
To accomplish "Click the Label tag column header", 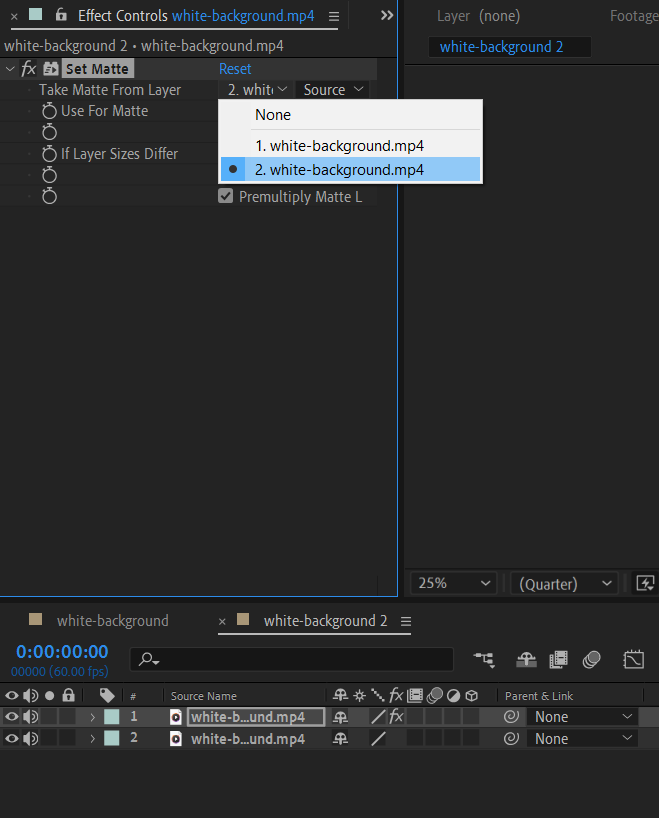I will (x=107, y=695).
